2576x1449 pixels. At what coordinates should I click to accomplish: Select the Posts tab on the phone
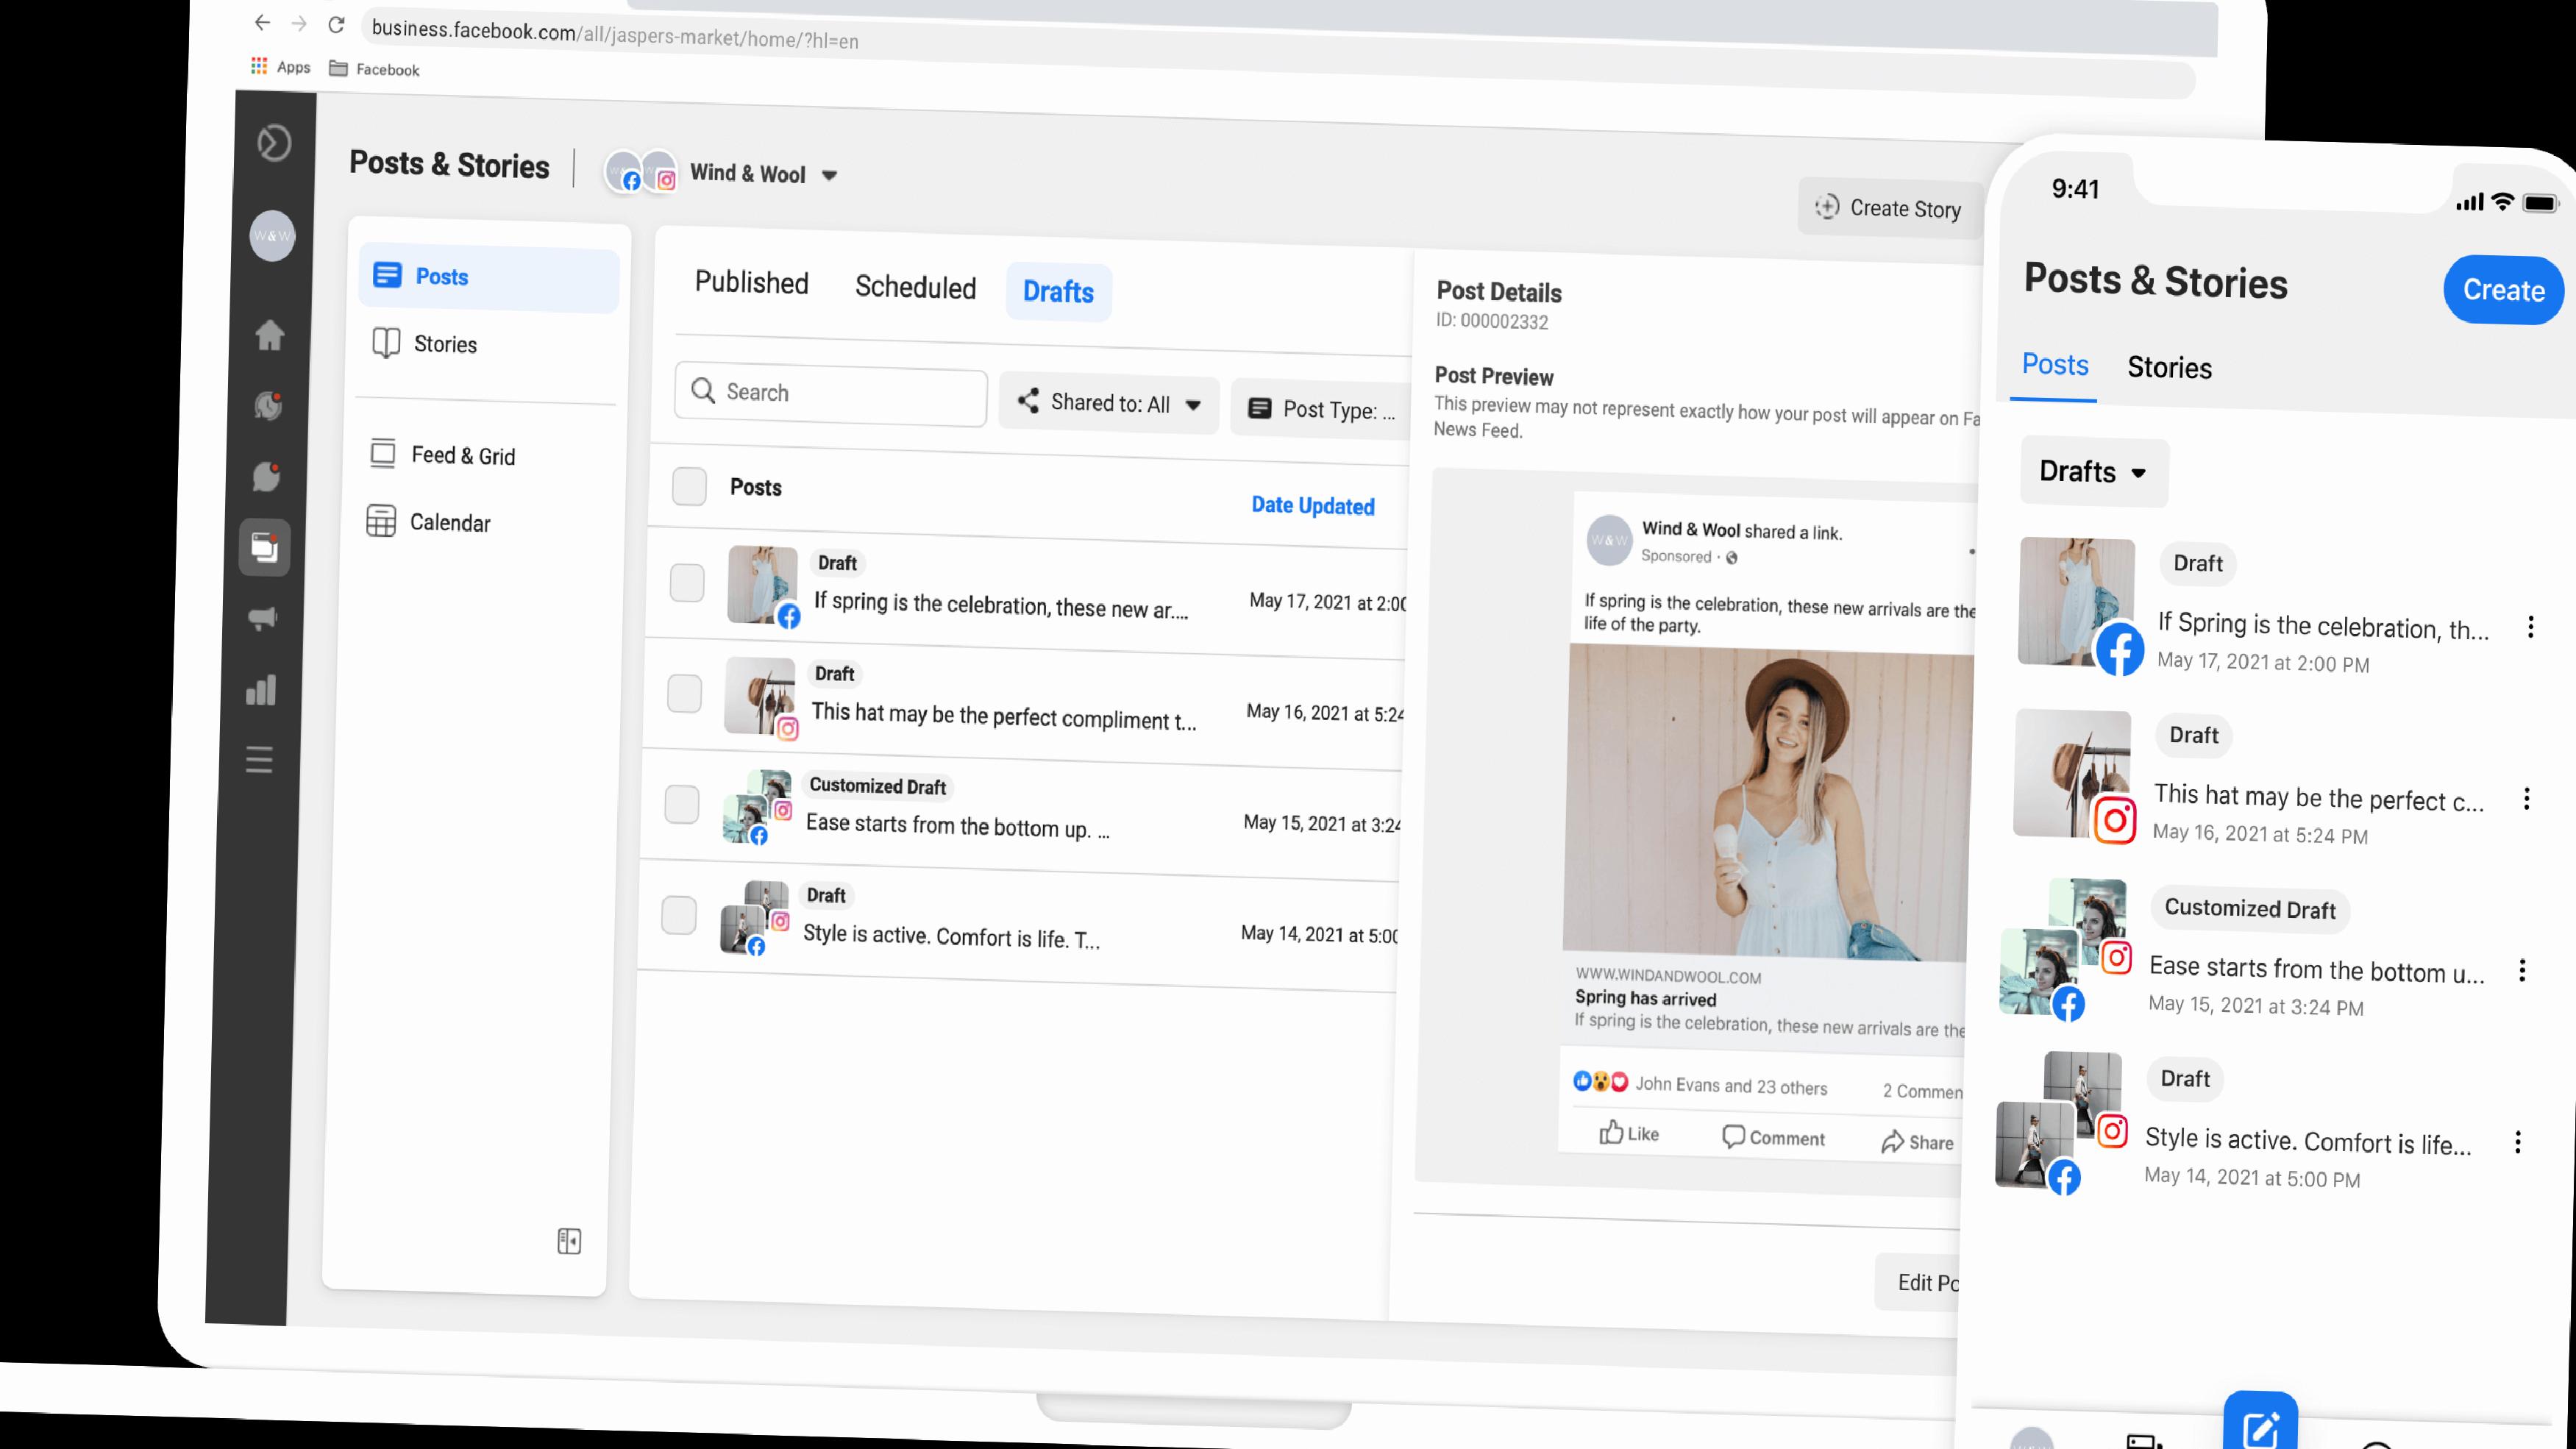(2055, 365)
